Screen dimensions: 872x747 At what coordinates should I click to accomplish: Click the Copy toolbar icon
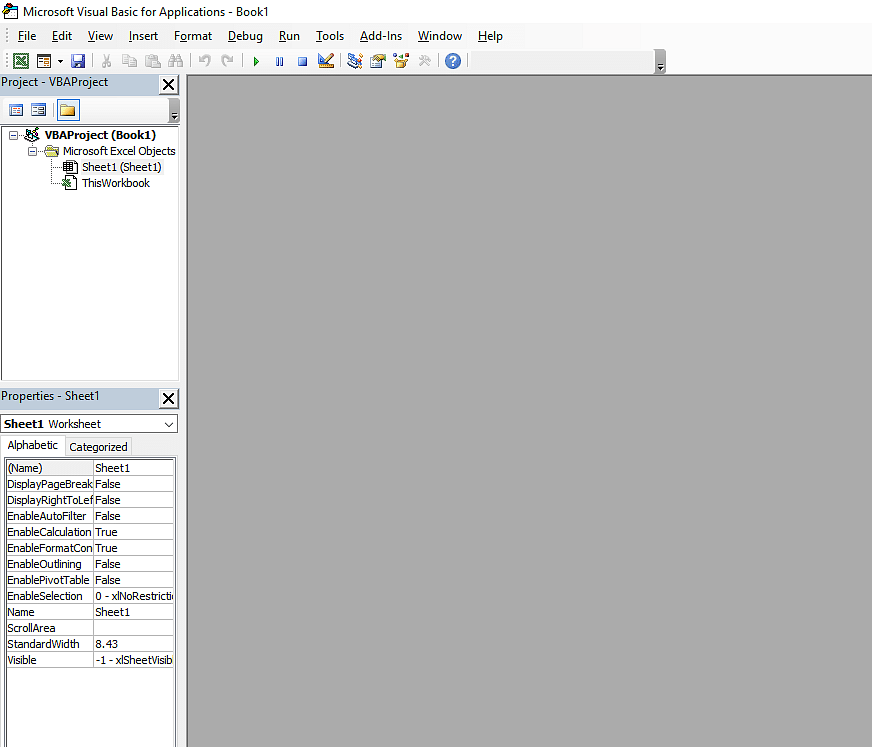tap(129, 61)
